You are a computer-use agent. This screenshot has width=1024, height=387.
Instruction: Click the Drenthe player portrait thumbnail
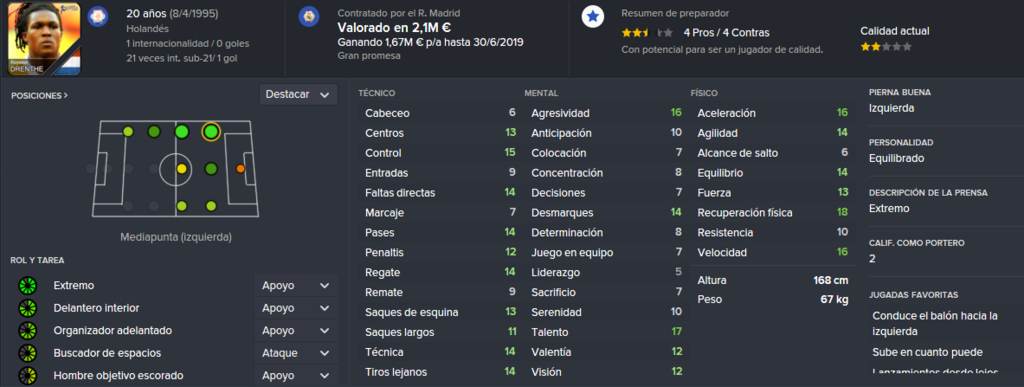pos(44,39)
